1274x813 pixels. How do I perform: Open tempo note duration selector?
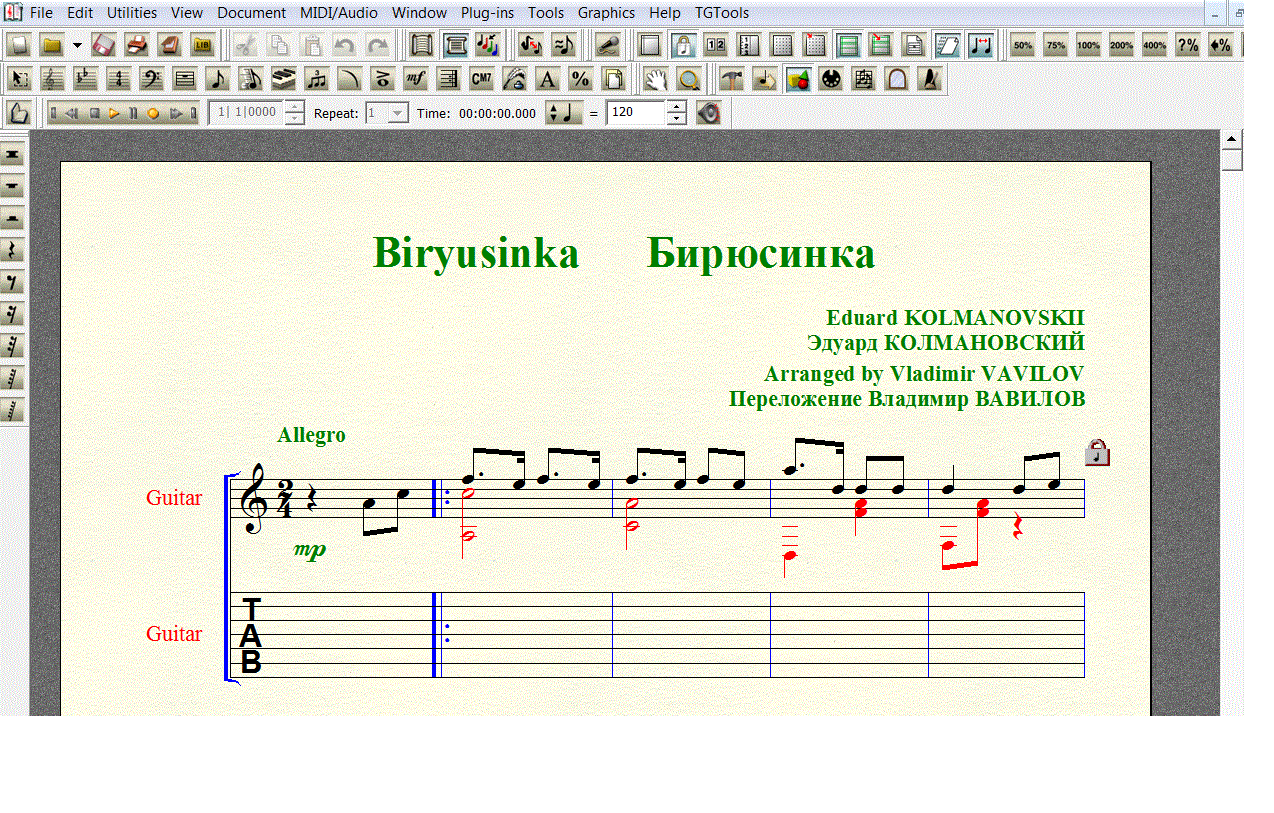click(564, 113)
